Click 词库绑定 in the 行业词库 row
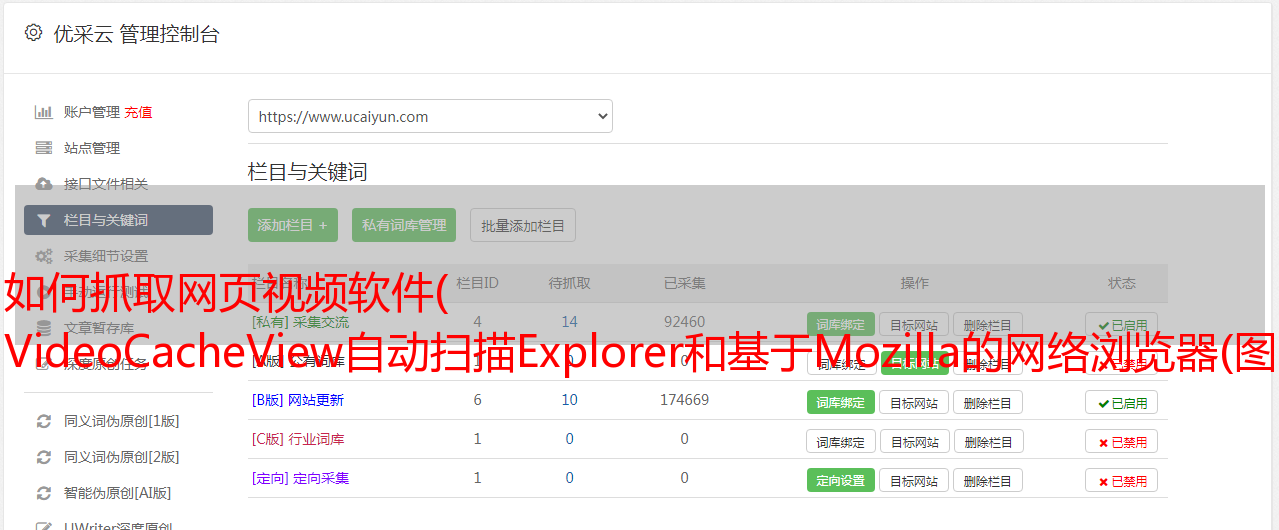The image size is (1279, 530). (841, 441)
